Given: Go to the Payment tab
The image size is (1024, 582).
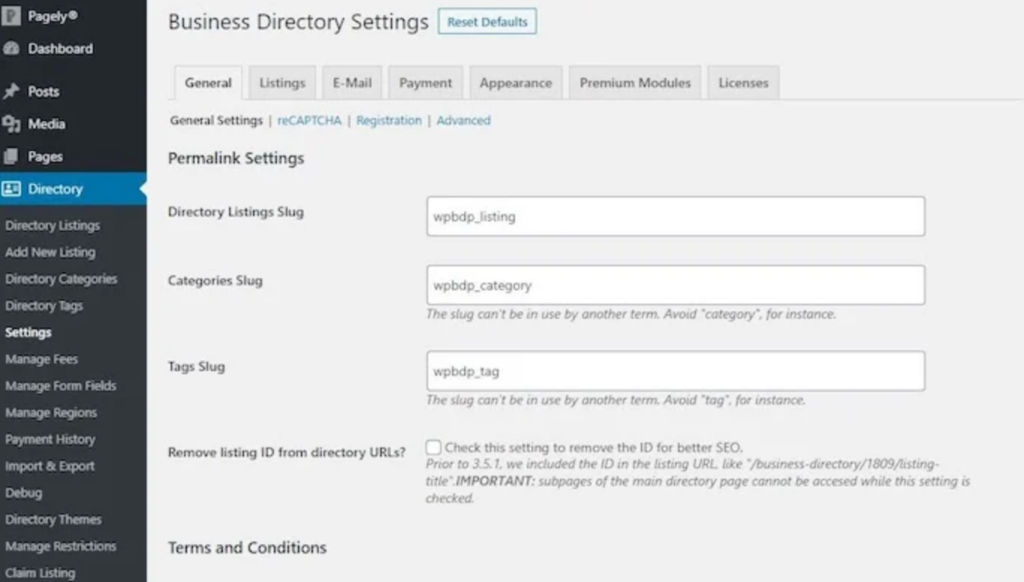Looking at the screenshot, I should (425, 83).
